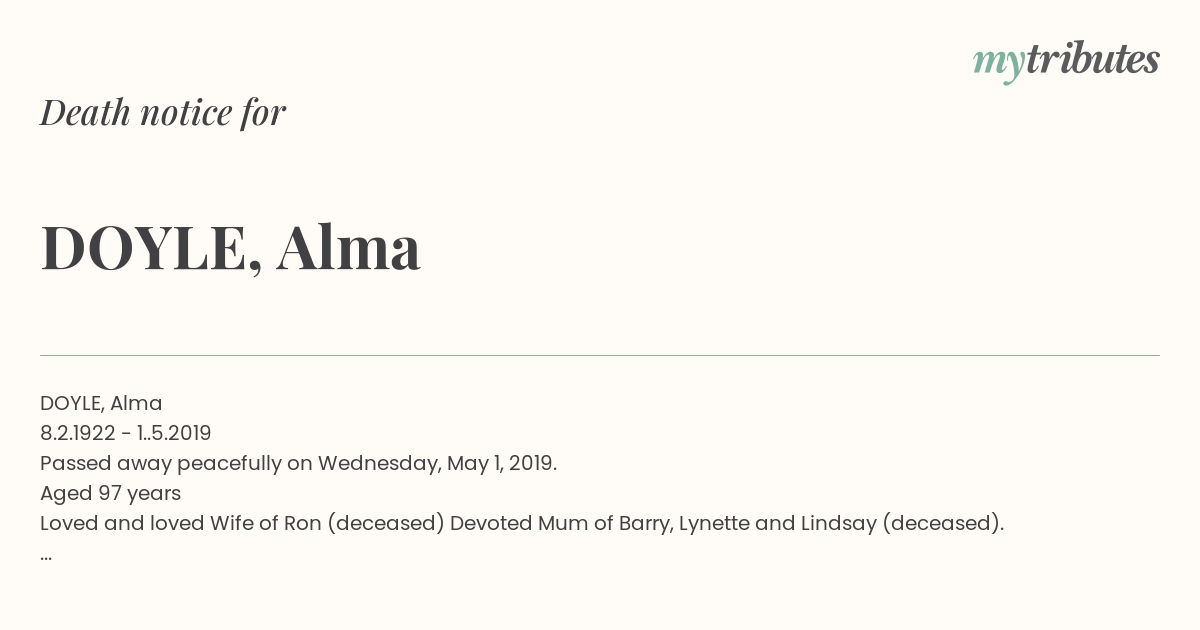Click the horizontal divider line
This screenshot has width=1200, height=630.
(x=600, y=355)
